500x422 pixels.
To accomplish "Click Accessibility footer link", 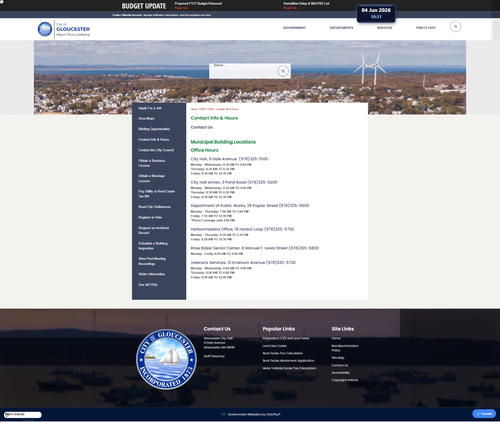I will [340, 373].
